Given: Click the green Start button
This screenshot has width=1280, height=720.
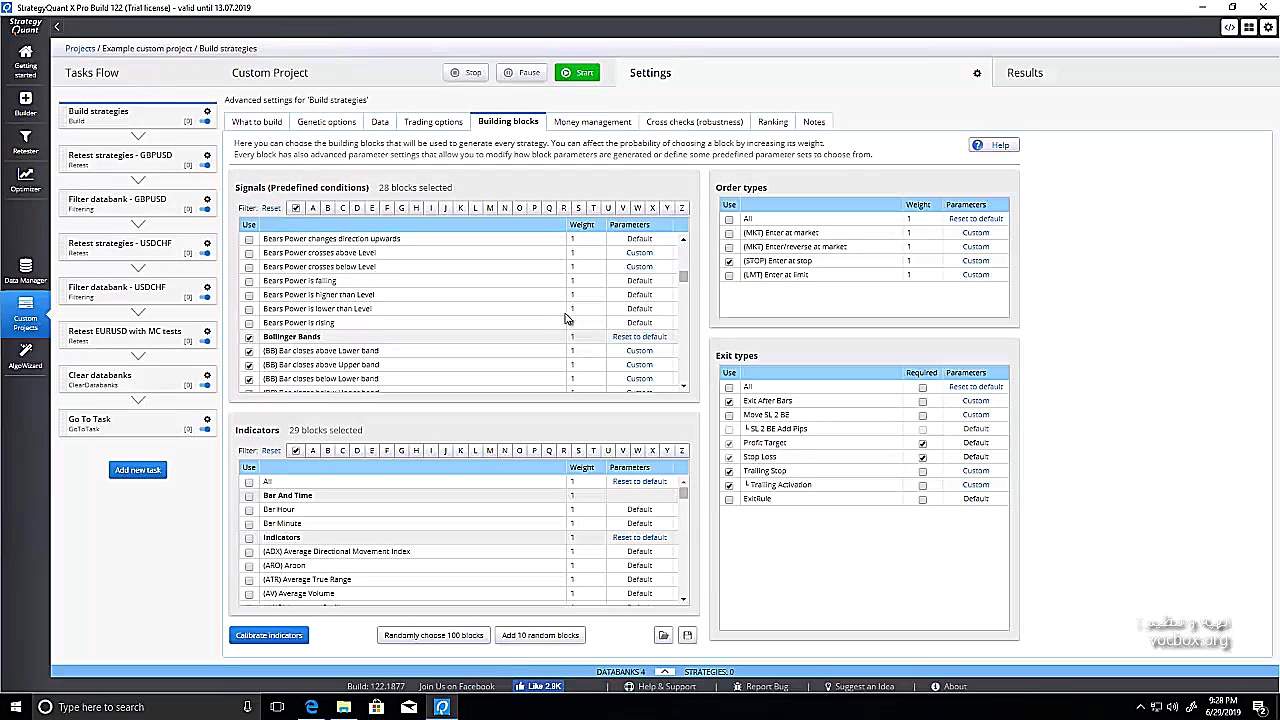Looking at the screenshot, I should coord(577,73).
